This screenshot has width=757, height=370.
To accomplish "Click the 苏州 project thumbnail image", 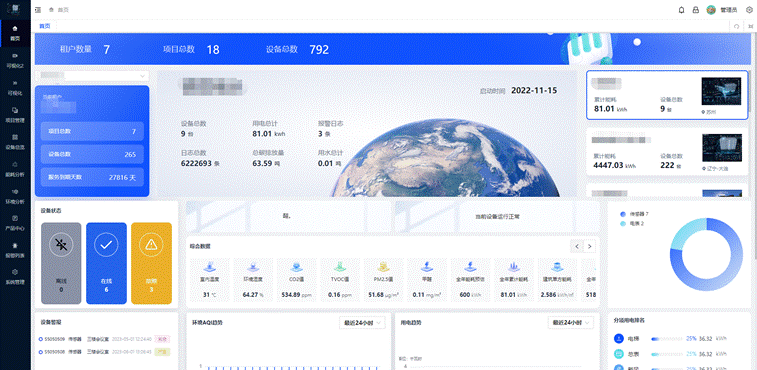I will tap(721, 91).
